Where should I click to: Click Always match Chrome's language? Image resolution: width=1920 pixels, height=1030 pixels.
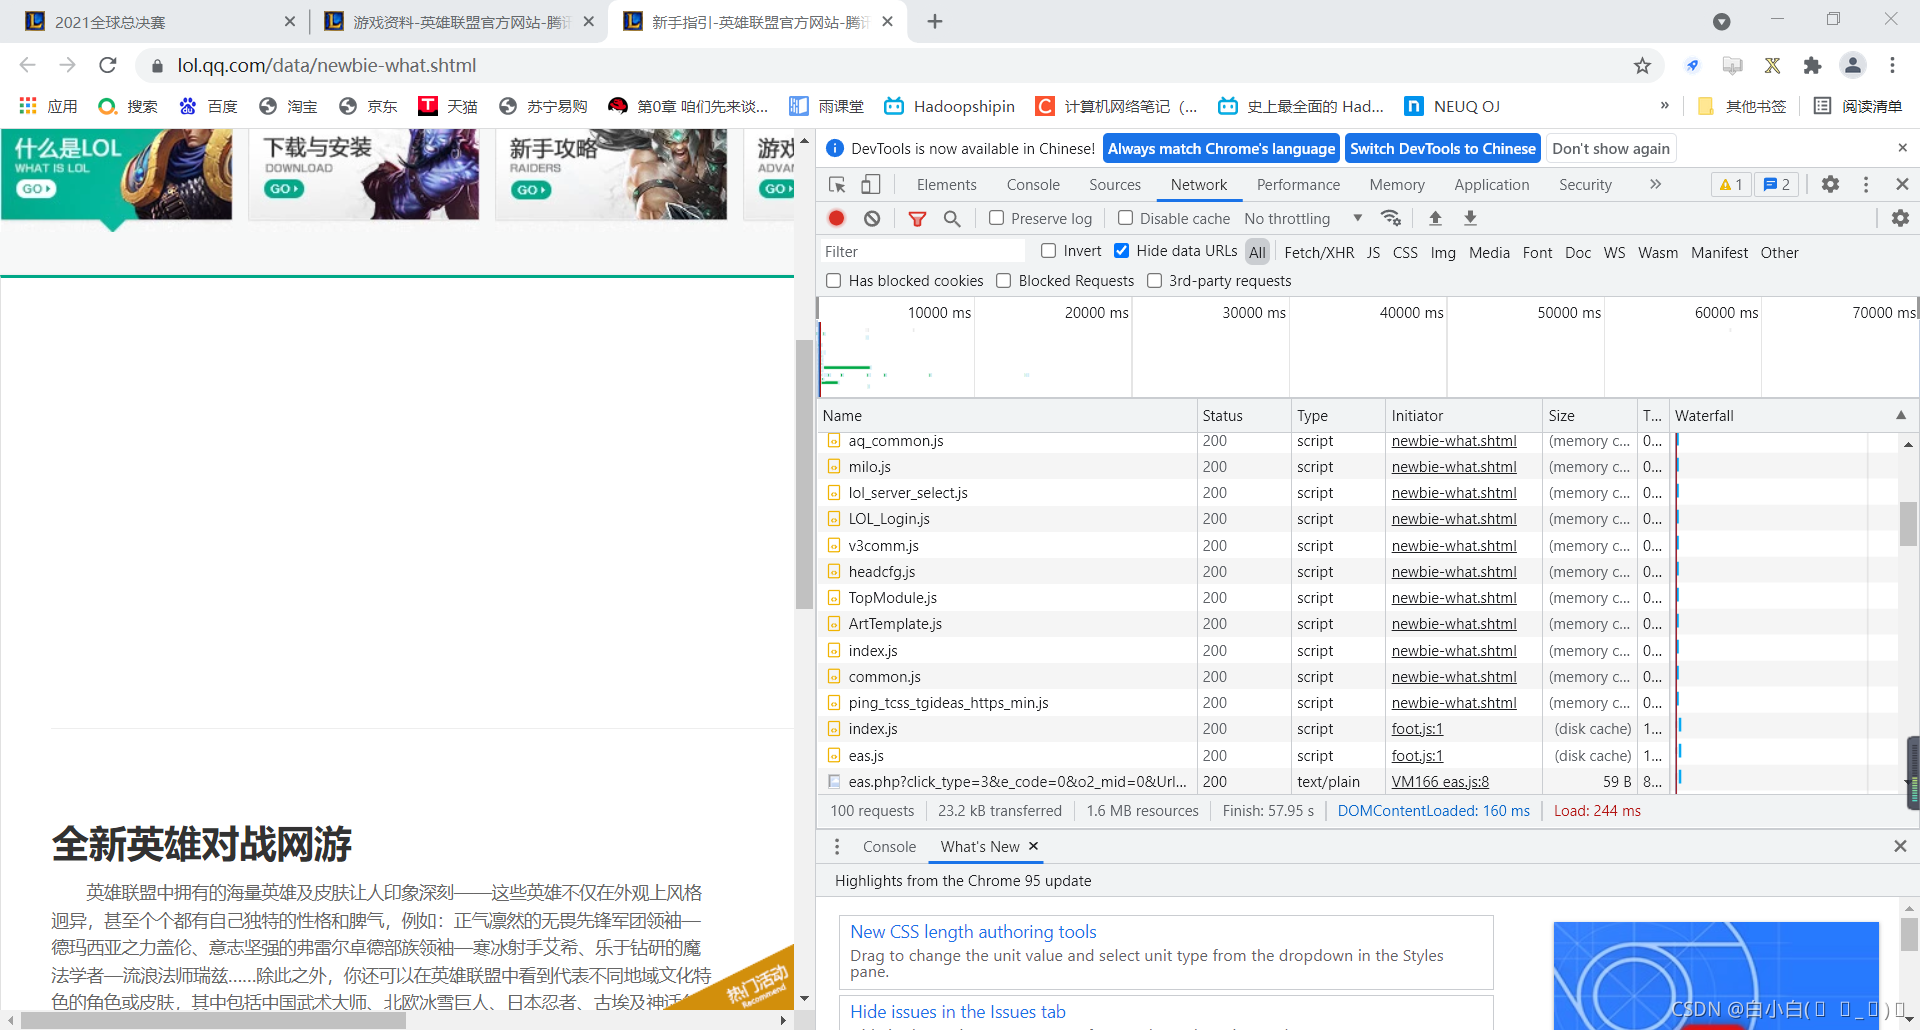[1221, 148]
